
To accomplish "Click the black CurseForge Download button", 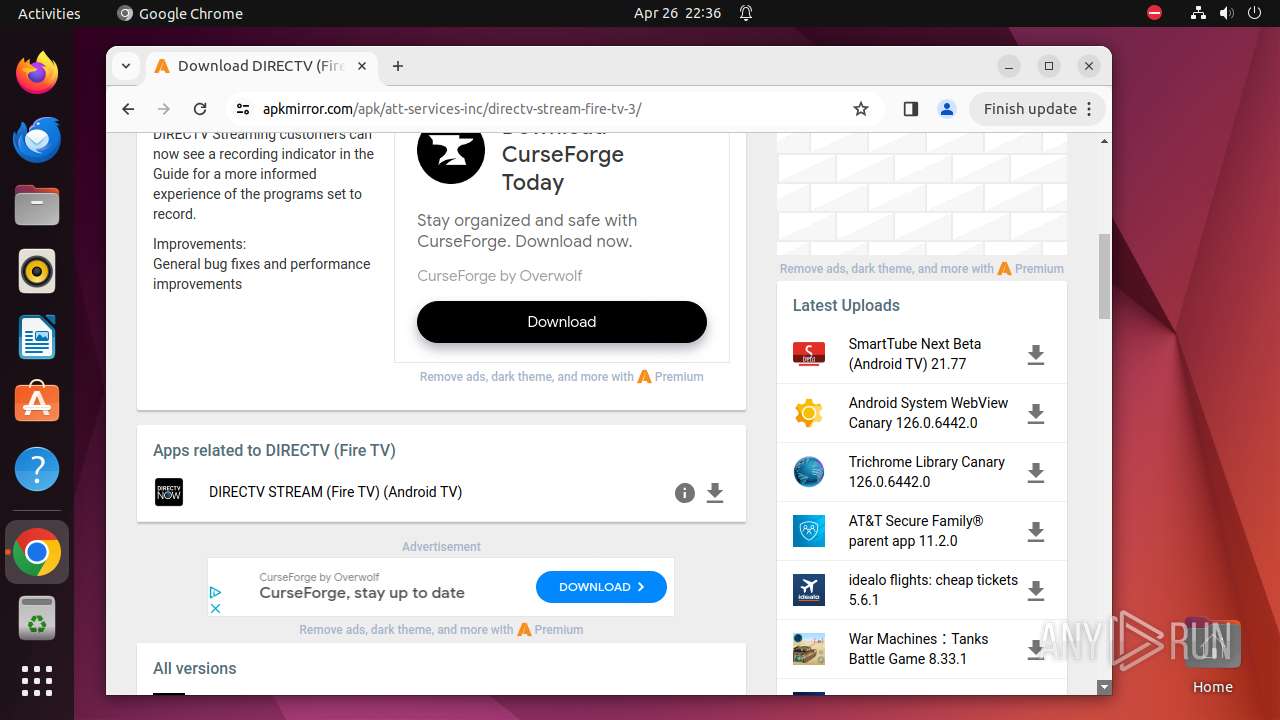I will (562, 322).
